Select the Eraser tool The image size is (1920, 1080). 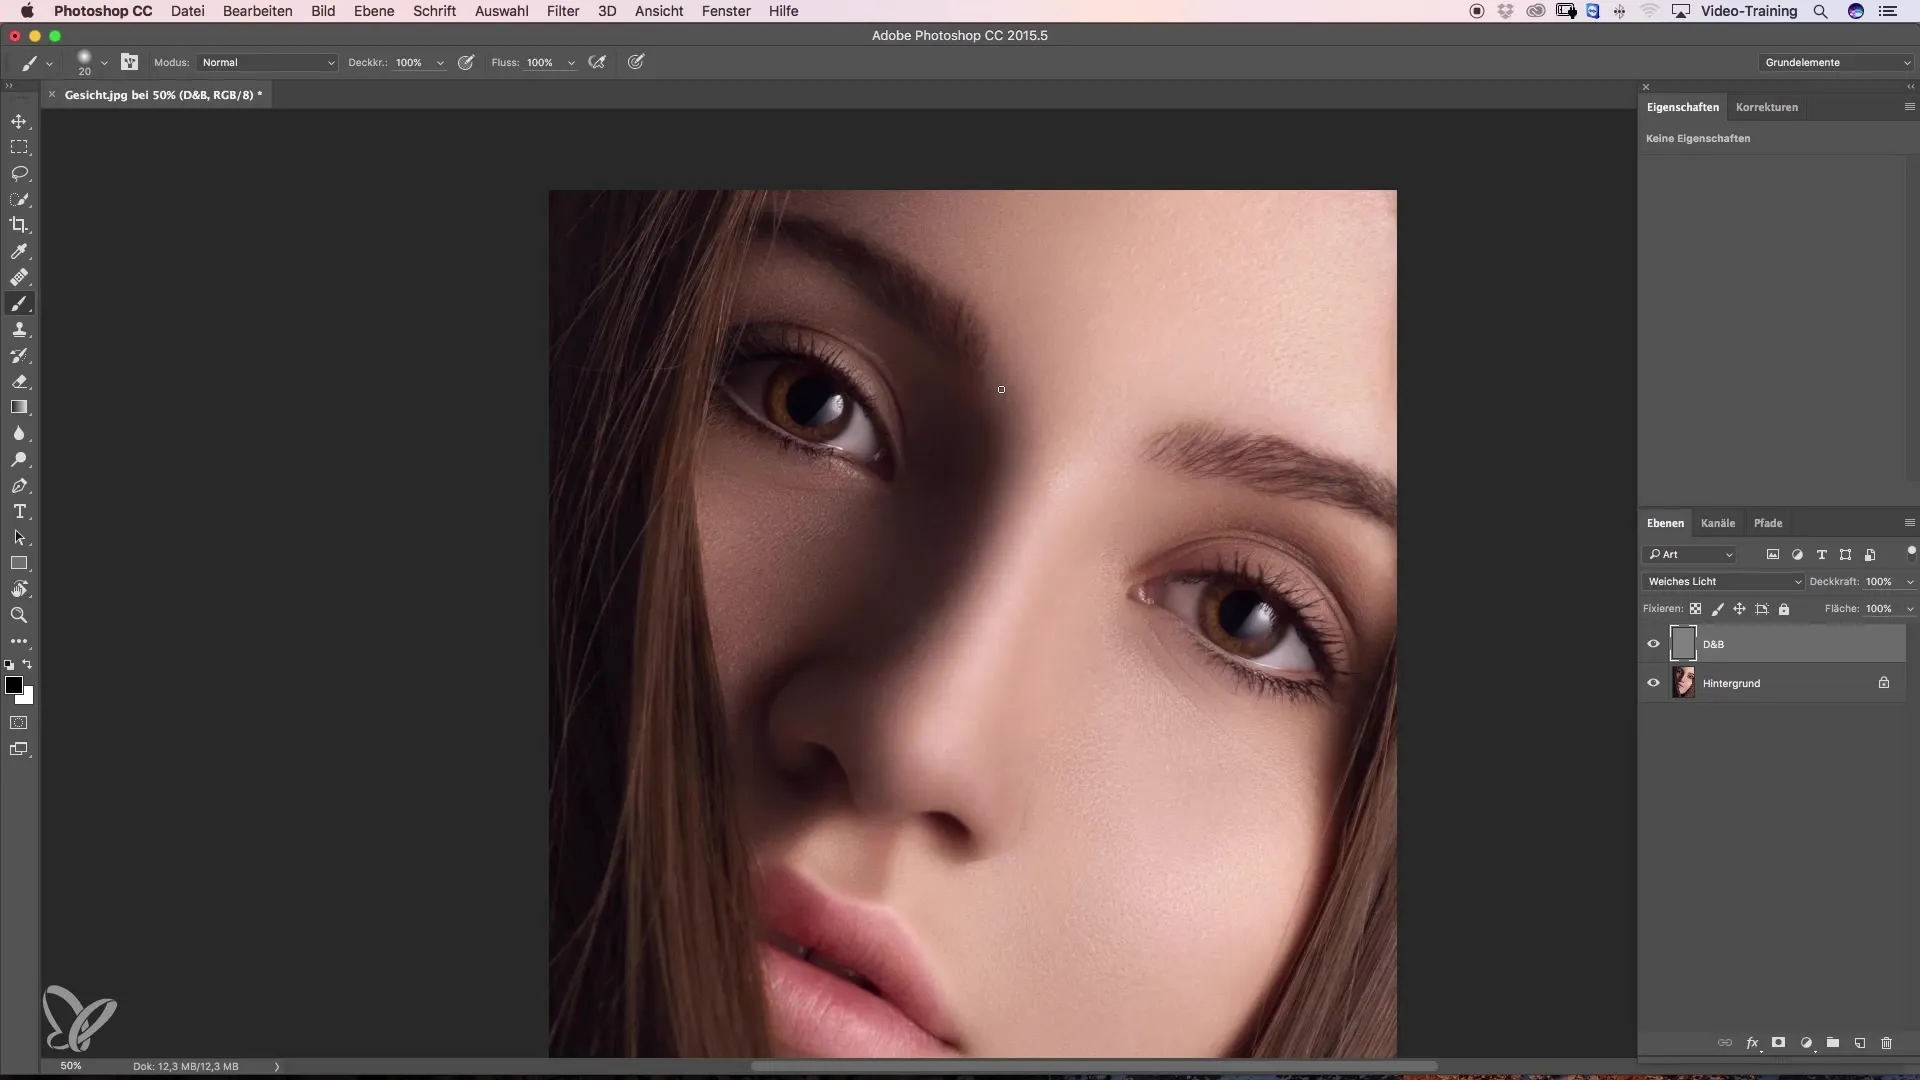point(19,381)
